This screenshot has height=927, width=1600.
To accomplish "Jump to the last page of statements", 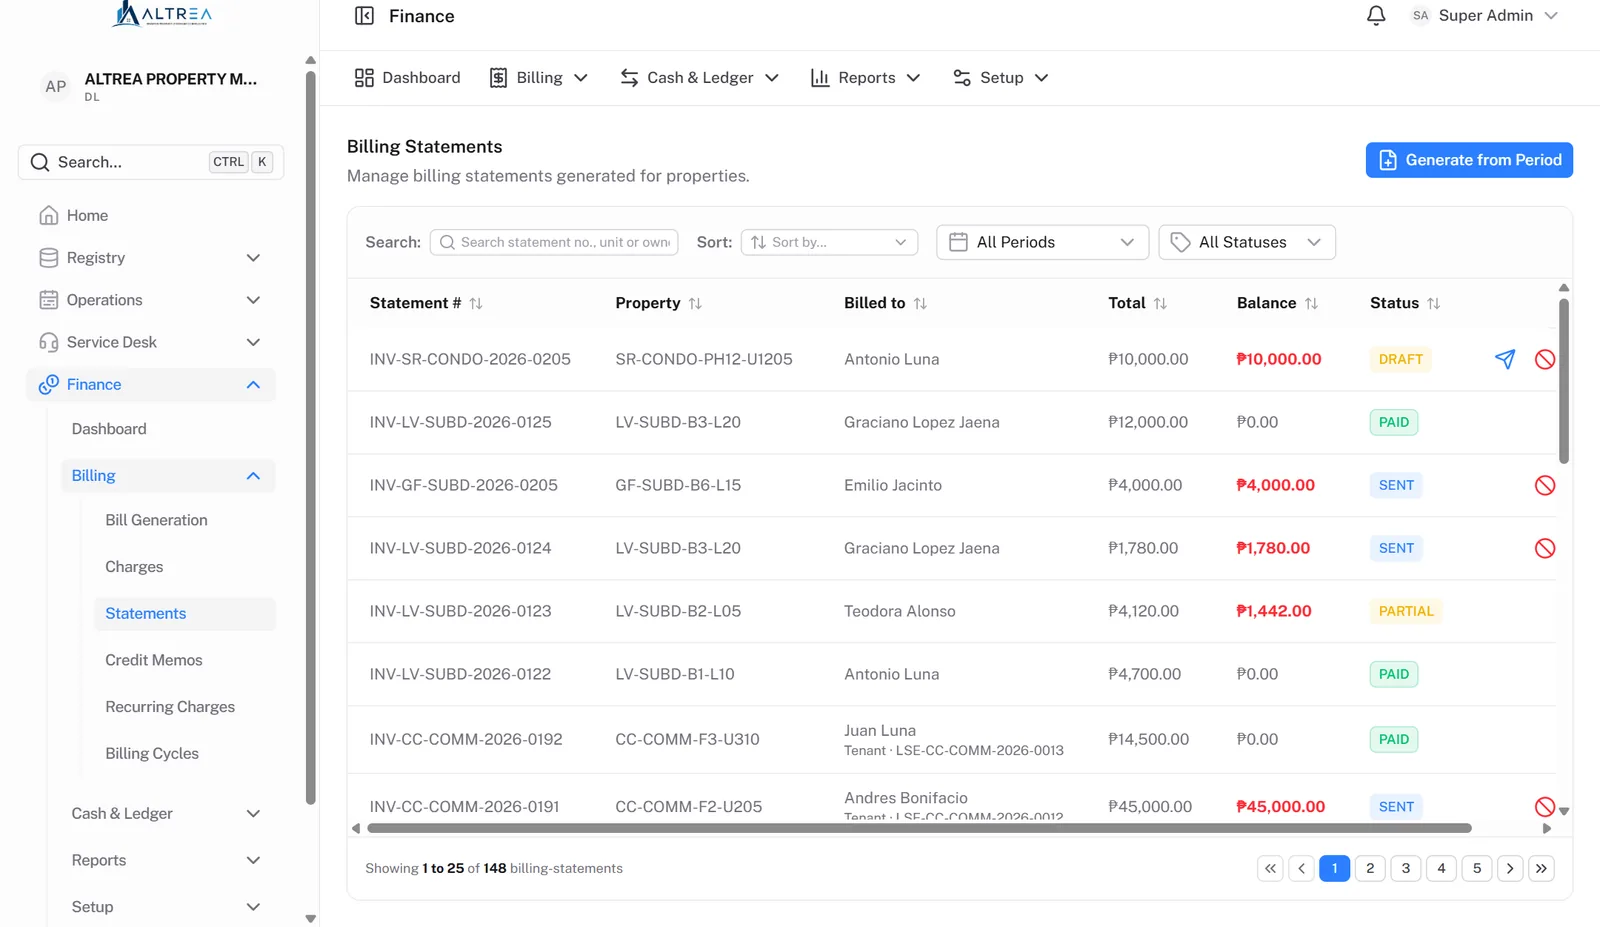I will pyautogui.click(x=1541, y=868).
